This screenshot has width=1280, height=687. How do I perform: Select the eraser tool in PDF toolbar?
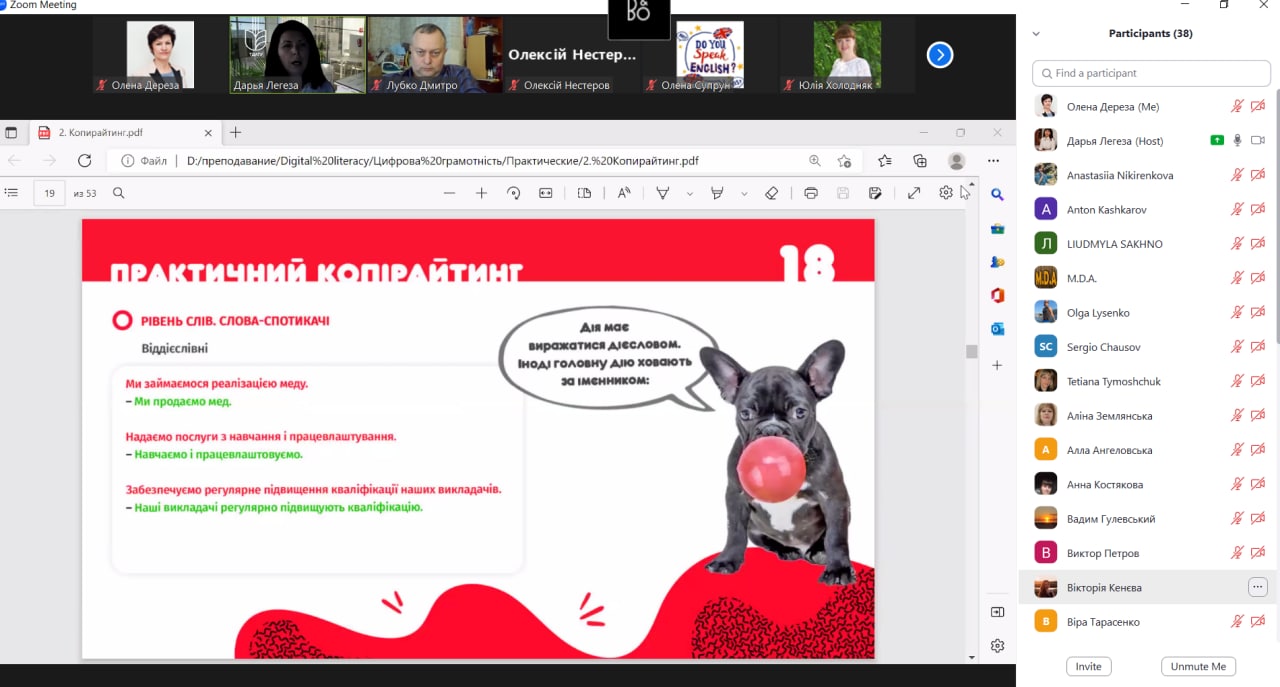pyautogui.click(x=771, y=193)
